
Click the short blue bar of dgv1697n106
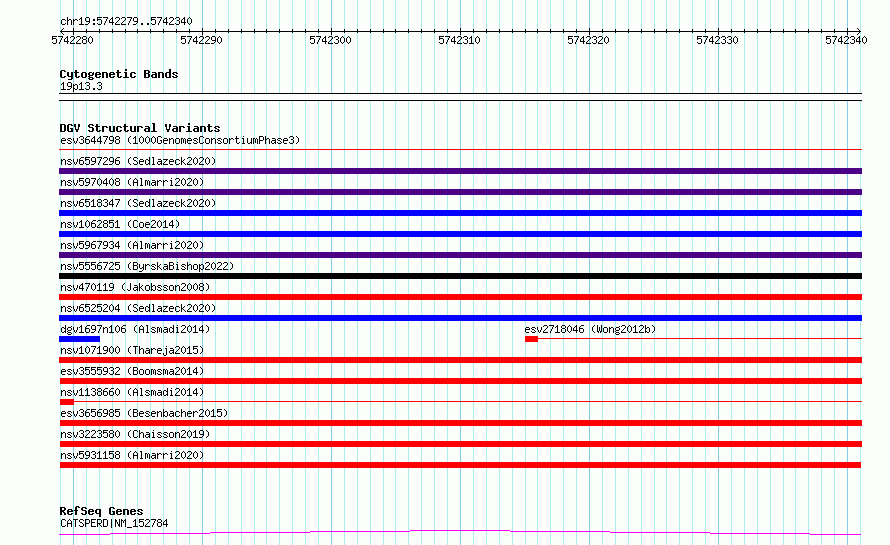pyautogui.click(x=79, y=339)
